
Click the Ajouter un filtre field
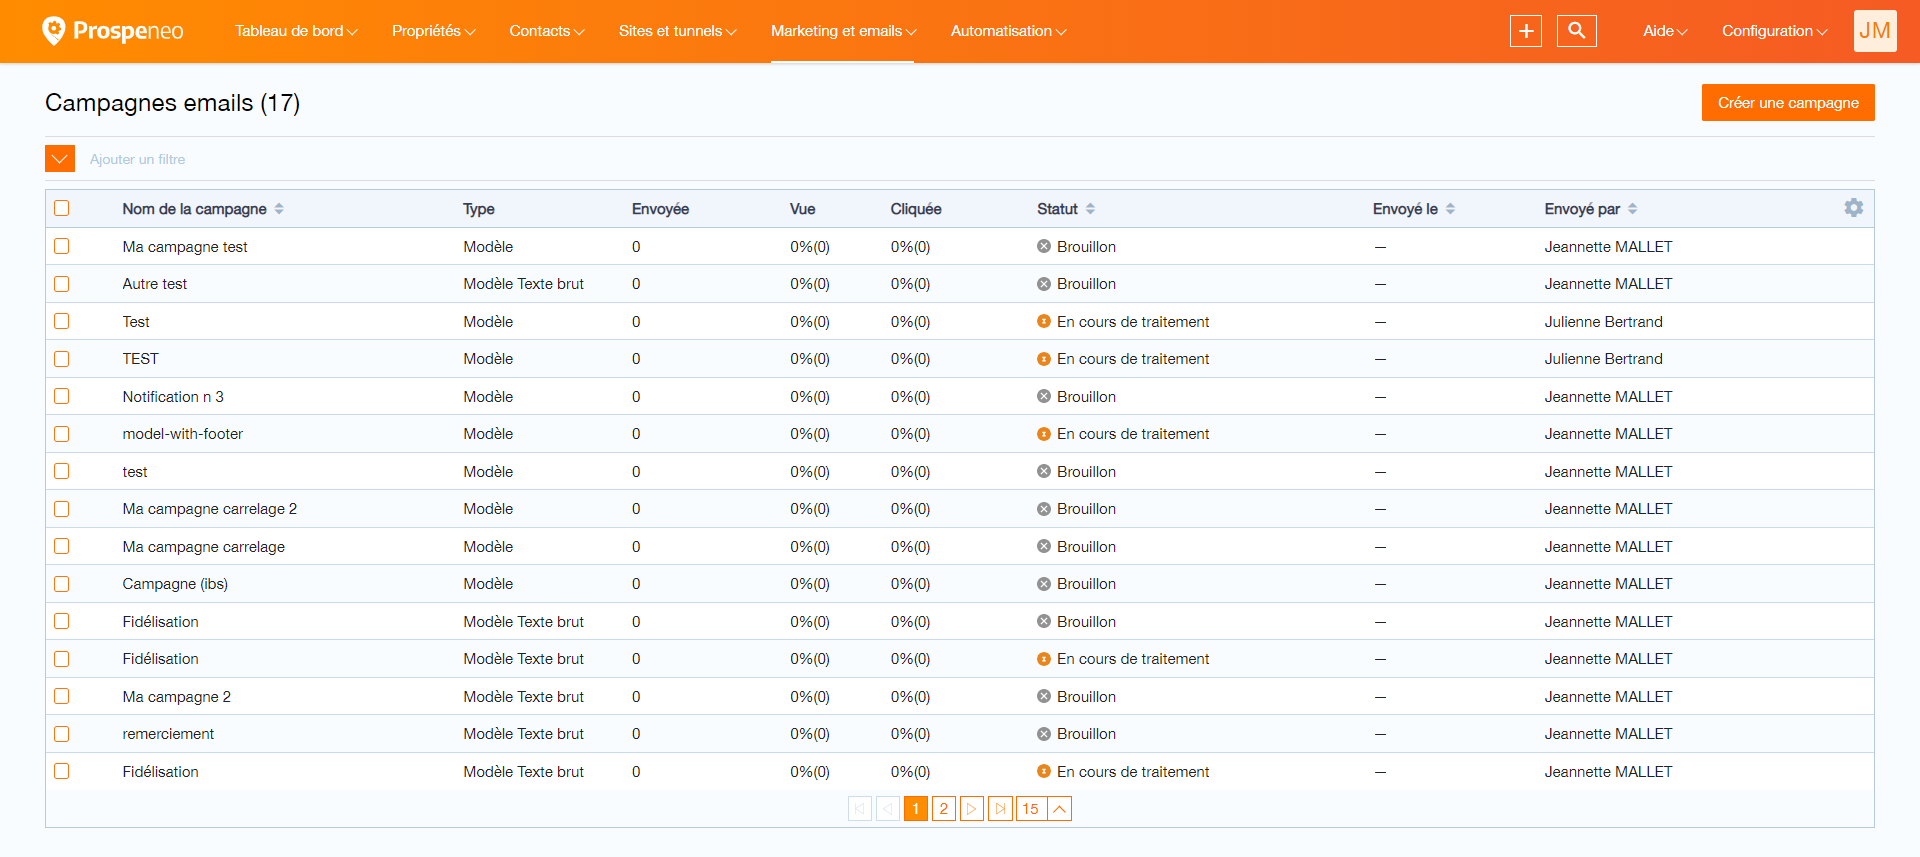[x=138, y=159]
